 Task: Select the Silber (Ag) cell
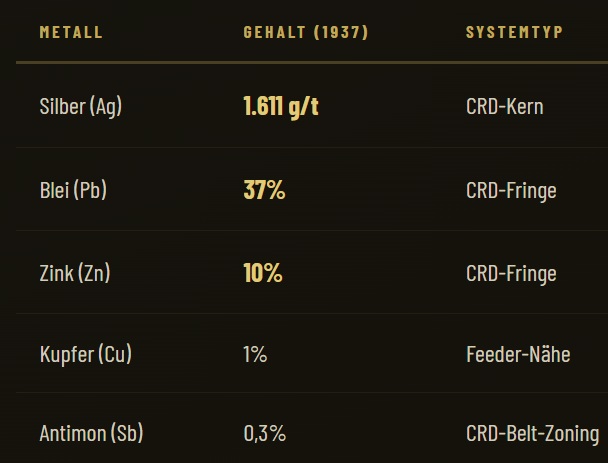click(x=80, y=106)
